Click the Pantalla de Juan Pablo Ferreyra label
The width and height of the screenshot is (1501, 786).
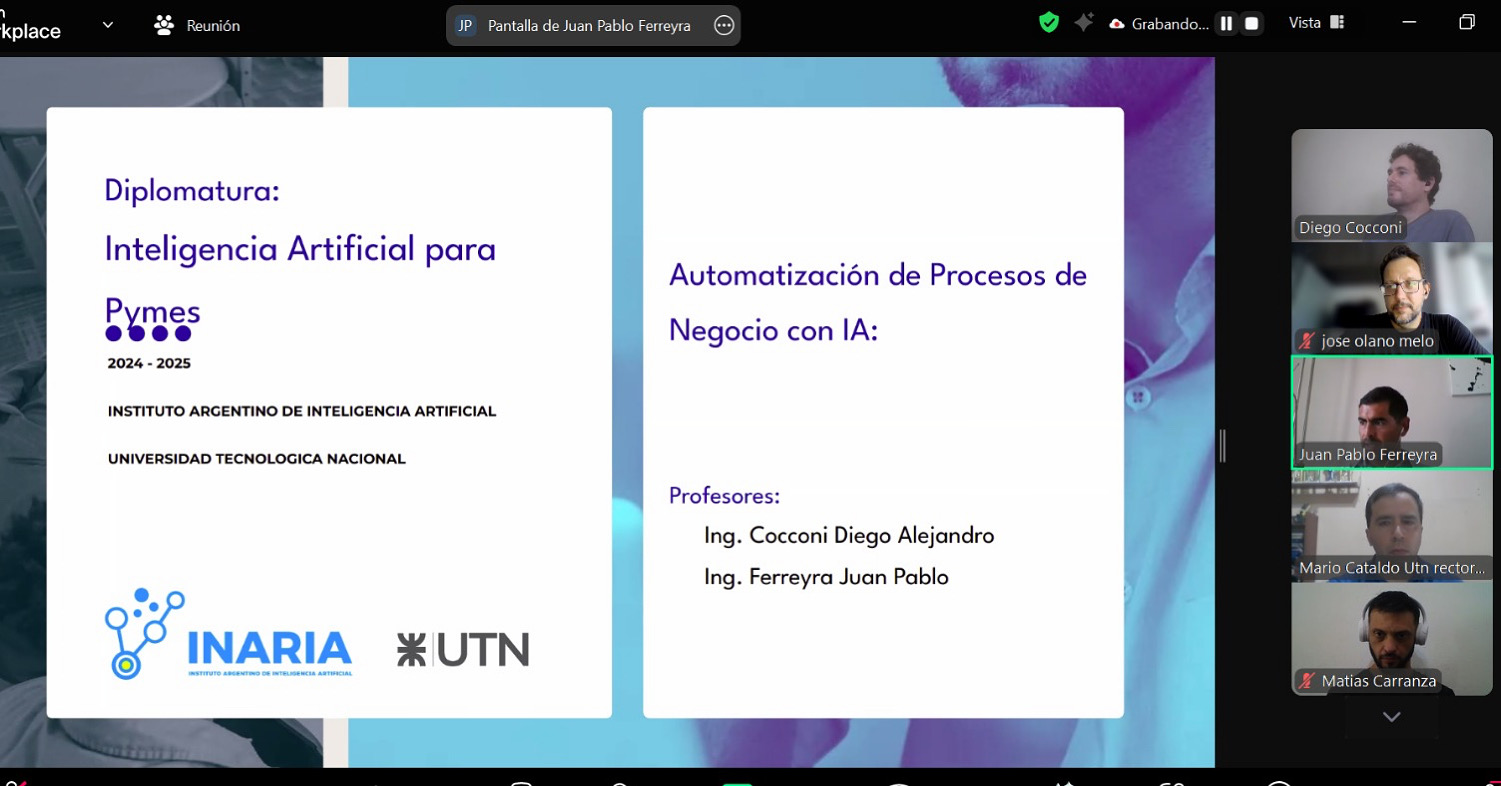589,26
